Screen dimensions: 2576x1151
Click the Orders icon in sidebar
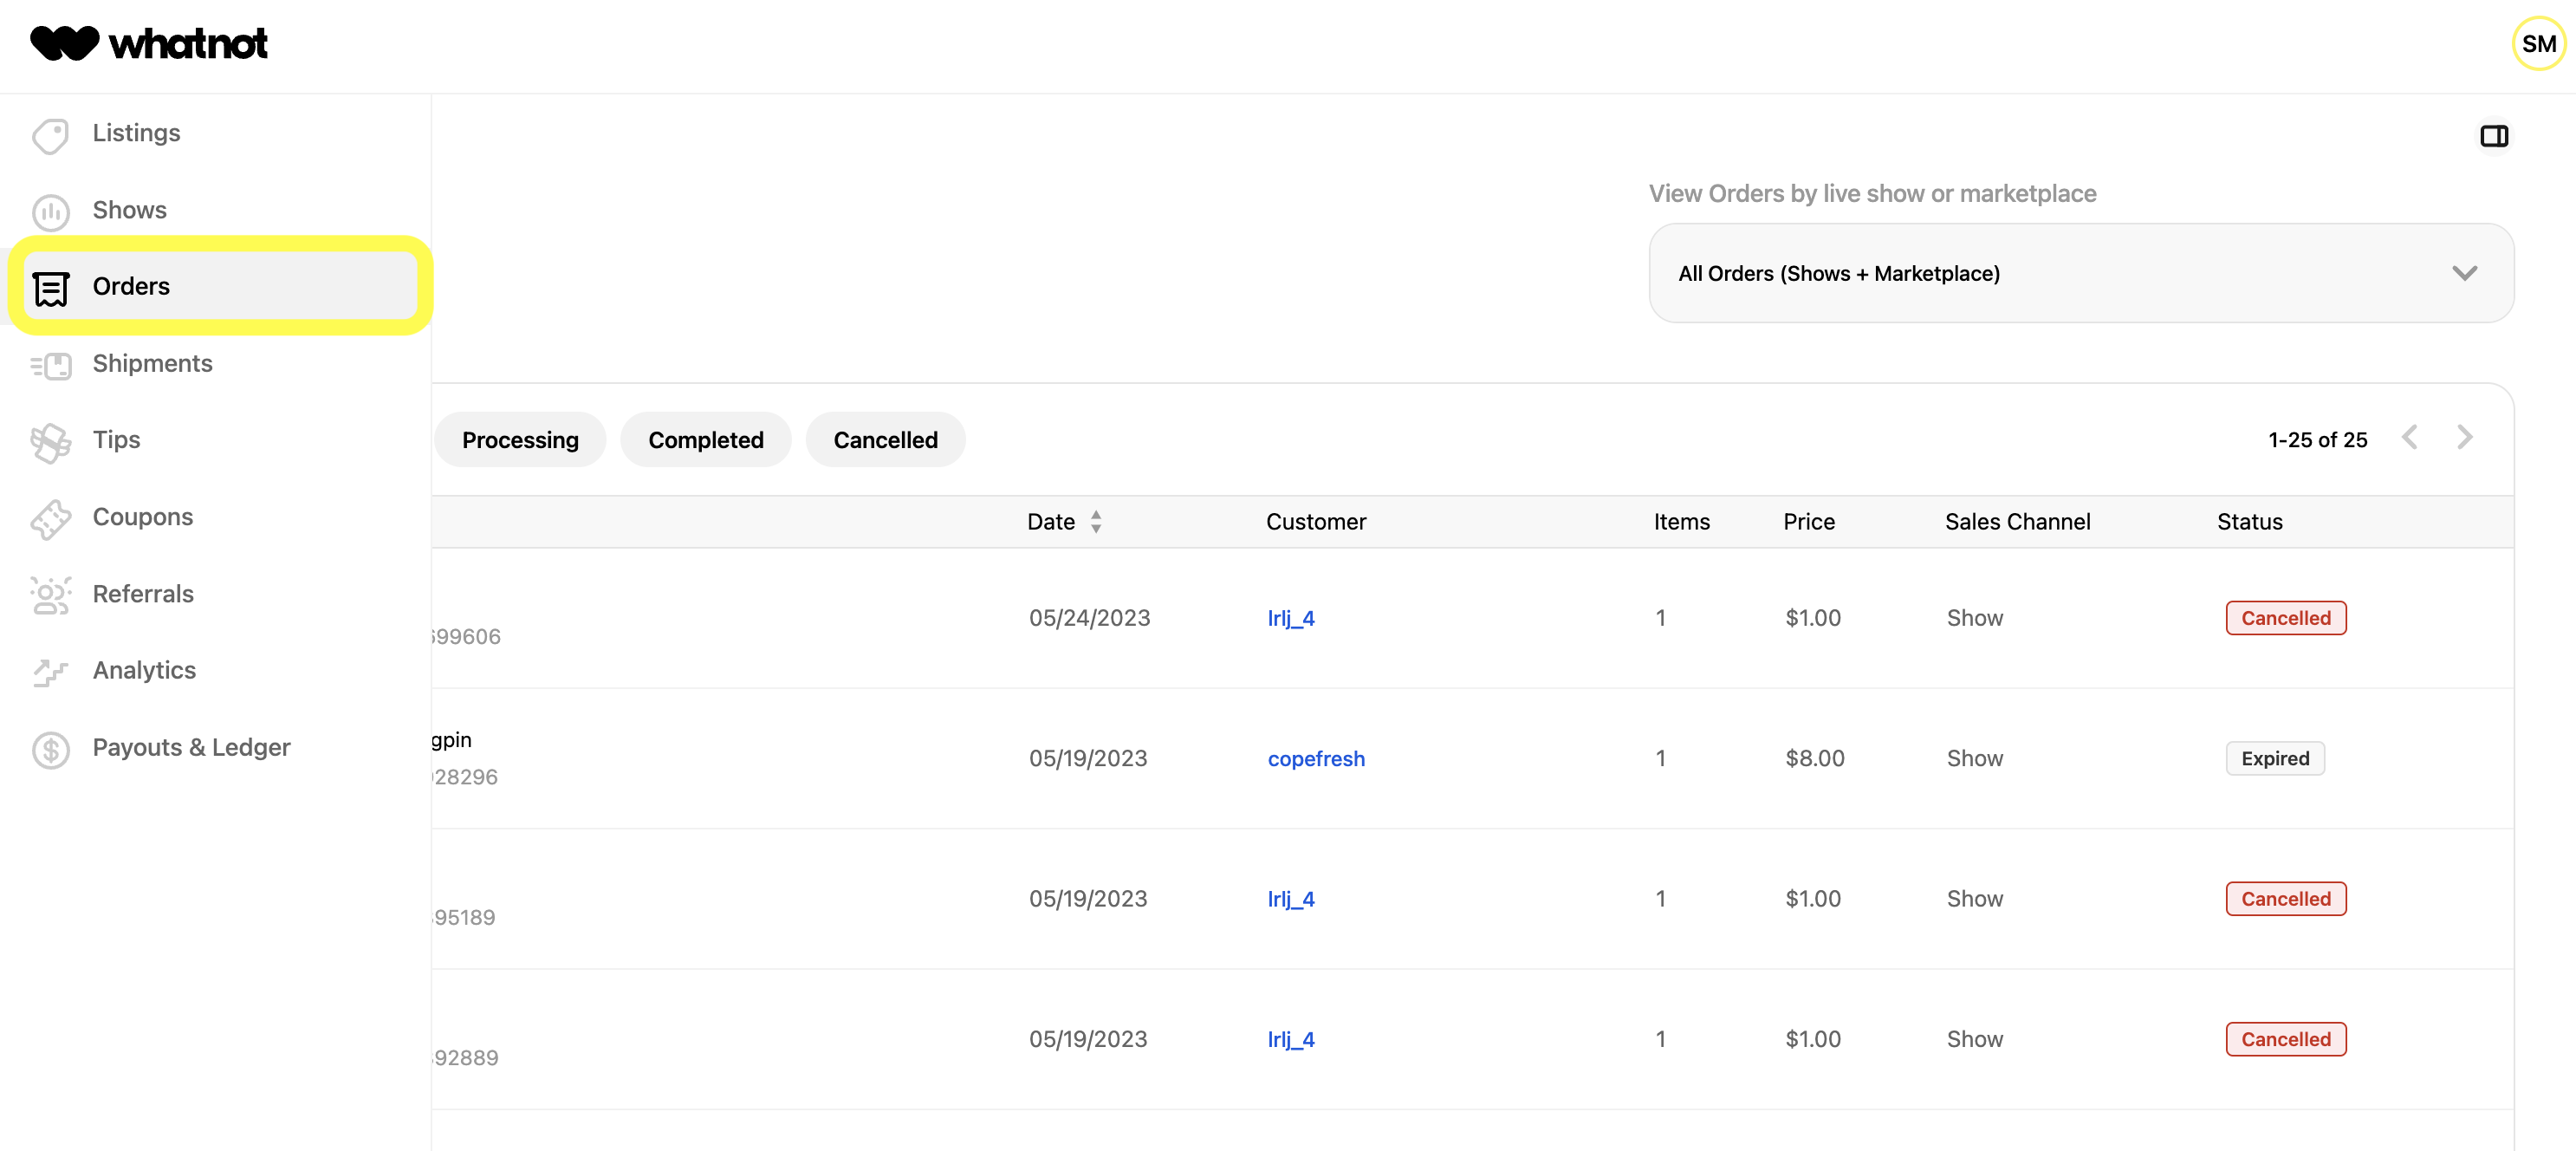51,286
